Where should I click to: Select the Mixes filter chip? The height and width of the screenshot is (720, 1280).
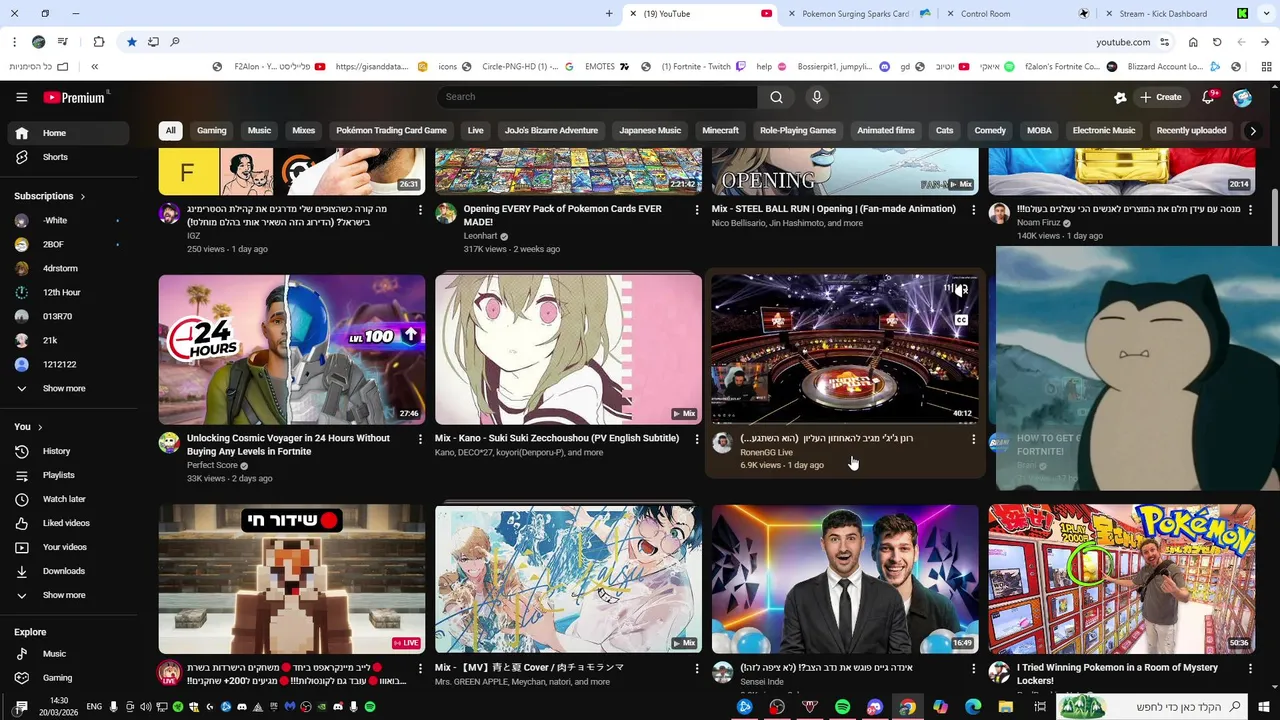coord(303,131)
